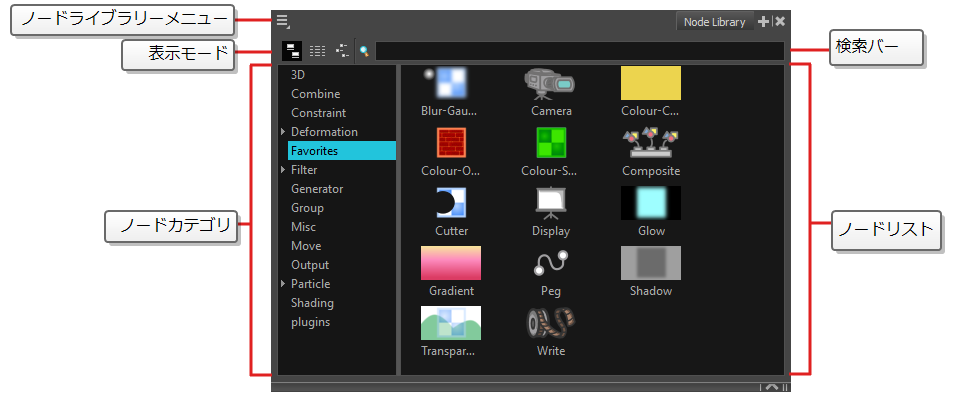This screenshot has height=402, width=957.
Task: Click in the node search bar
Action: coord(578,49)
